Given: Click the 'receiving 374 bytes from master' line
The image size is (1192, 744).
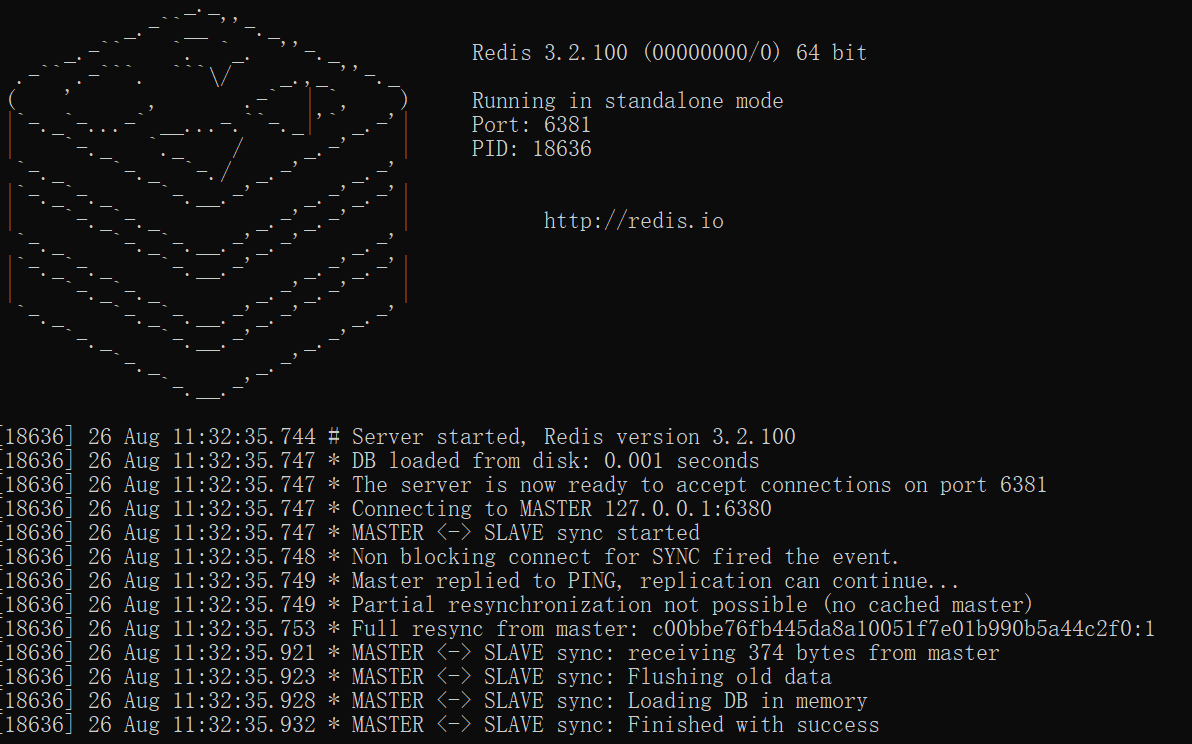Looking at the screenshot, I should click(499, 653).
